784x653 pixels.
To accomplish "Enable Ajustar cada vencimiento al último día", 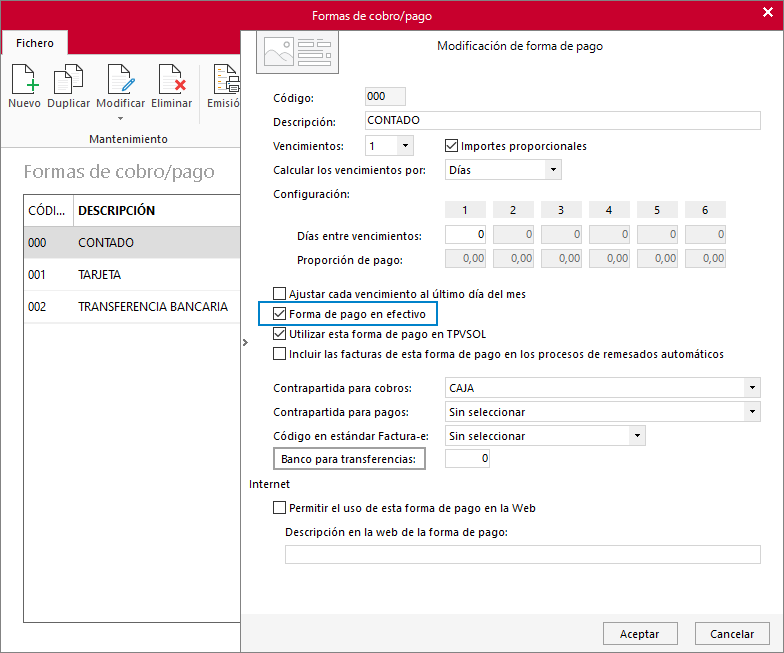I will (x=280, y=294).
